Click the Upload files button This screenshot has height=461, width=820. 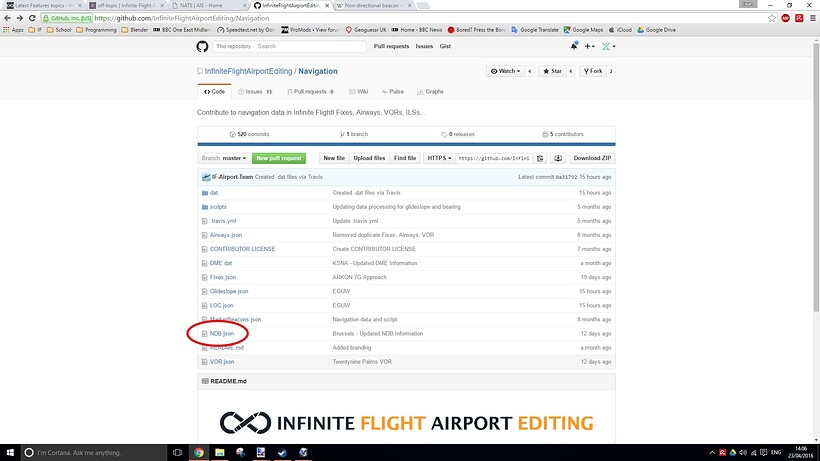[369, 158]
